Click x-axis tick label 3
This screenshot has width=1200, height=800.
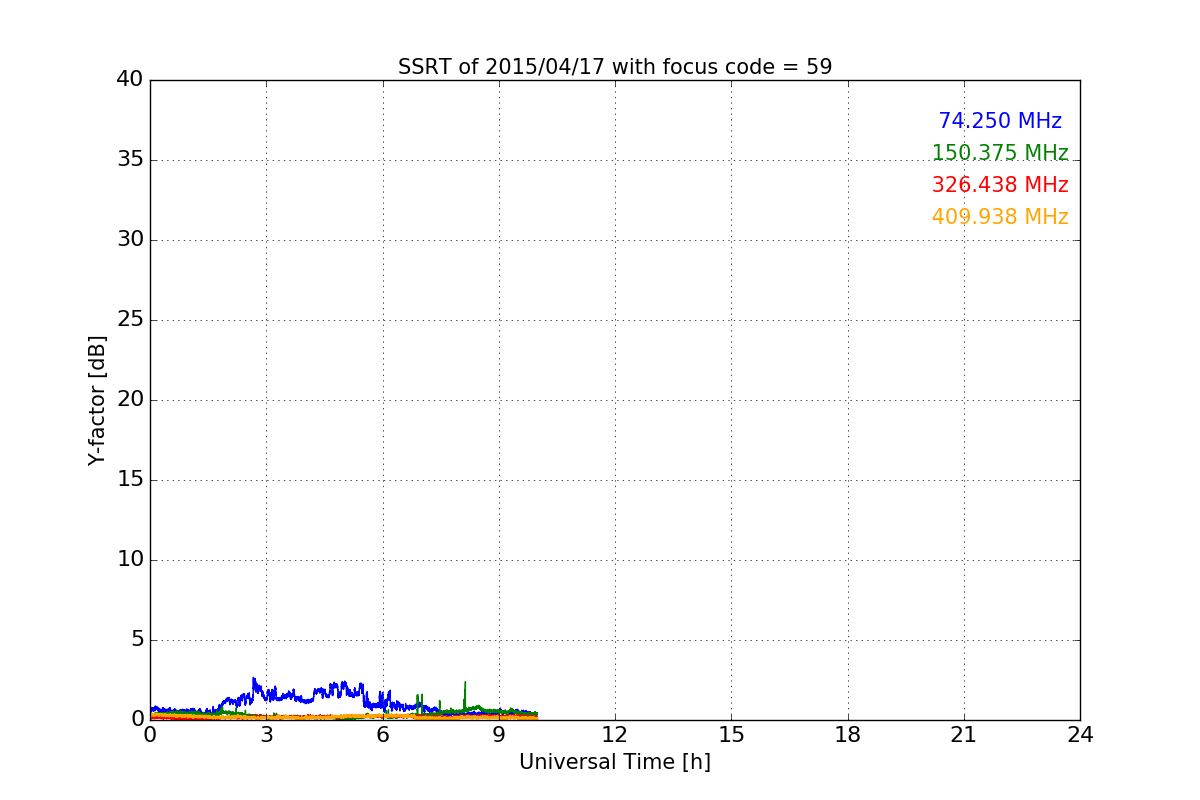(266, 735)
